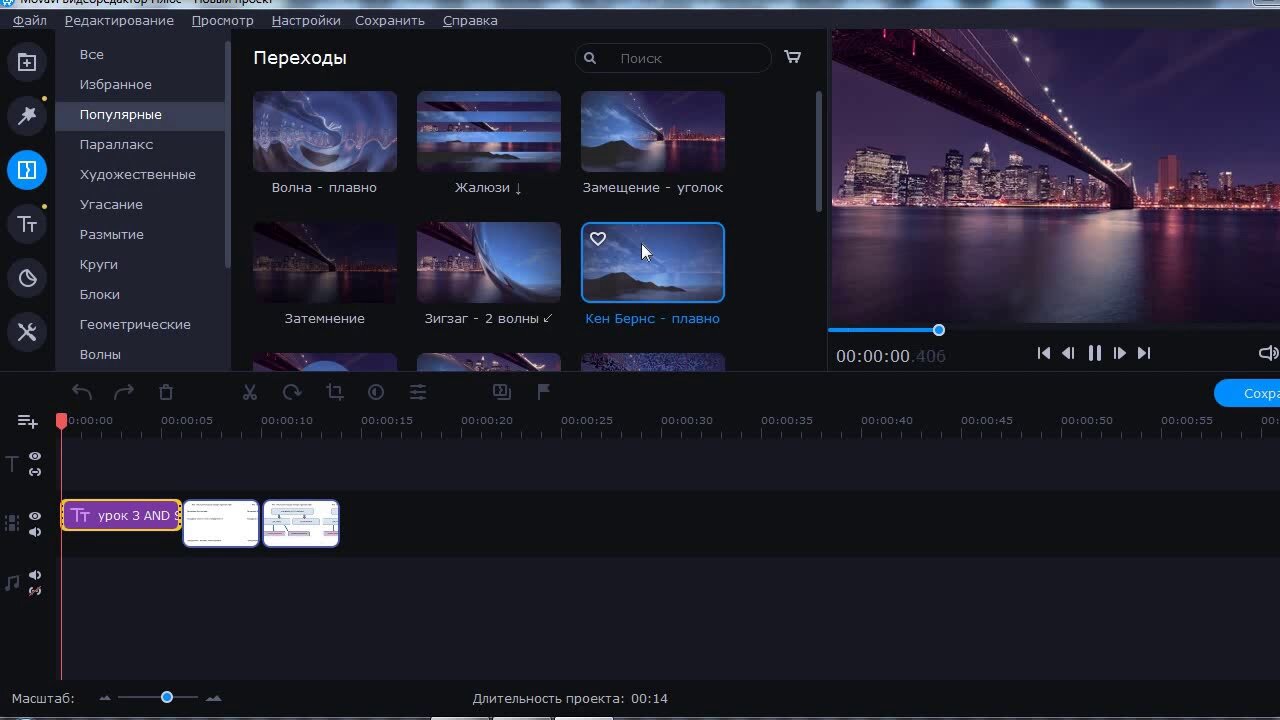Add a new track to timeline
The image size is (1280, 720).
pos(28,421)
